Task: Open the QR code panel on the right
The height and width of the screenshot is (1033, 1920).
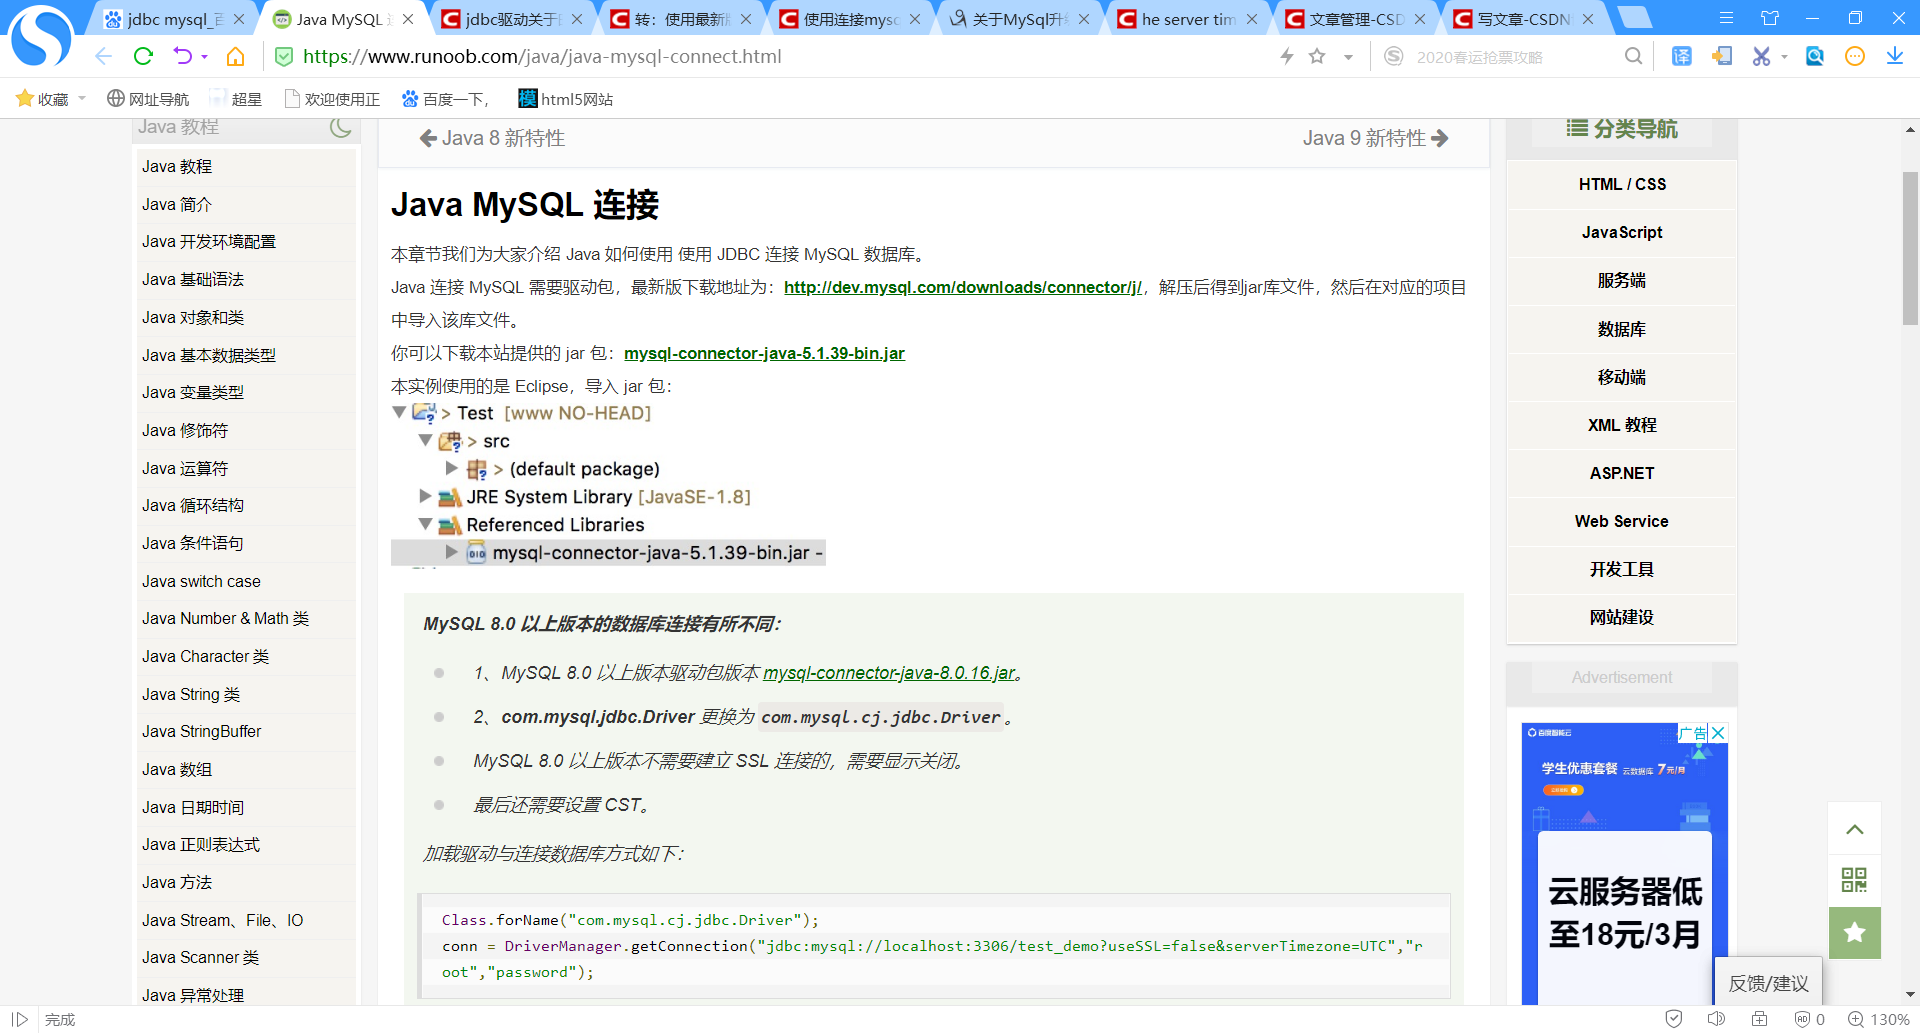Action: pyautogui.click(x=1854, y=881)
